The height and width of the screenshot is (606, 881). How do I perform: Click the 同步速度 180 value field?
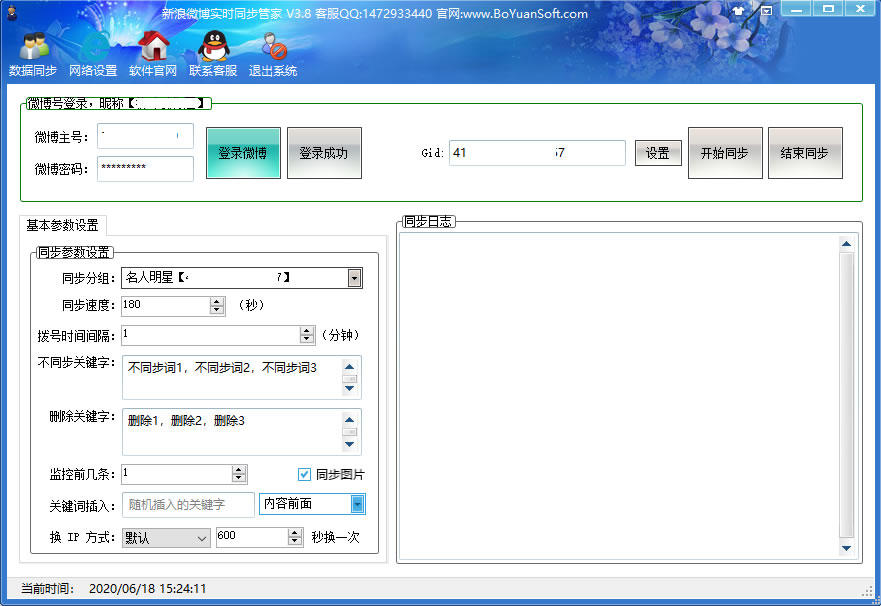click(166, 306)
